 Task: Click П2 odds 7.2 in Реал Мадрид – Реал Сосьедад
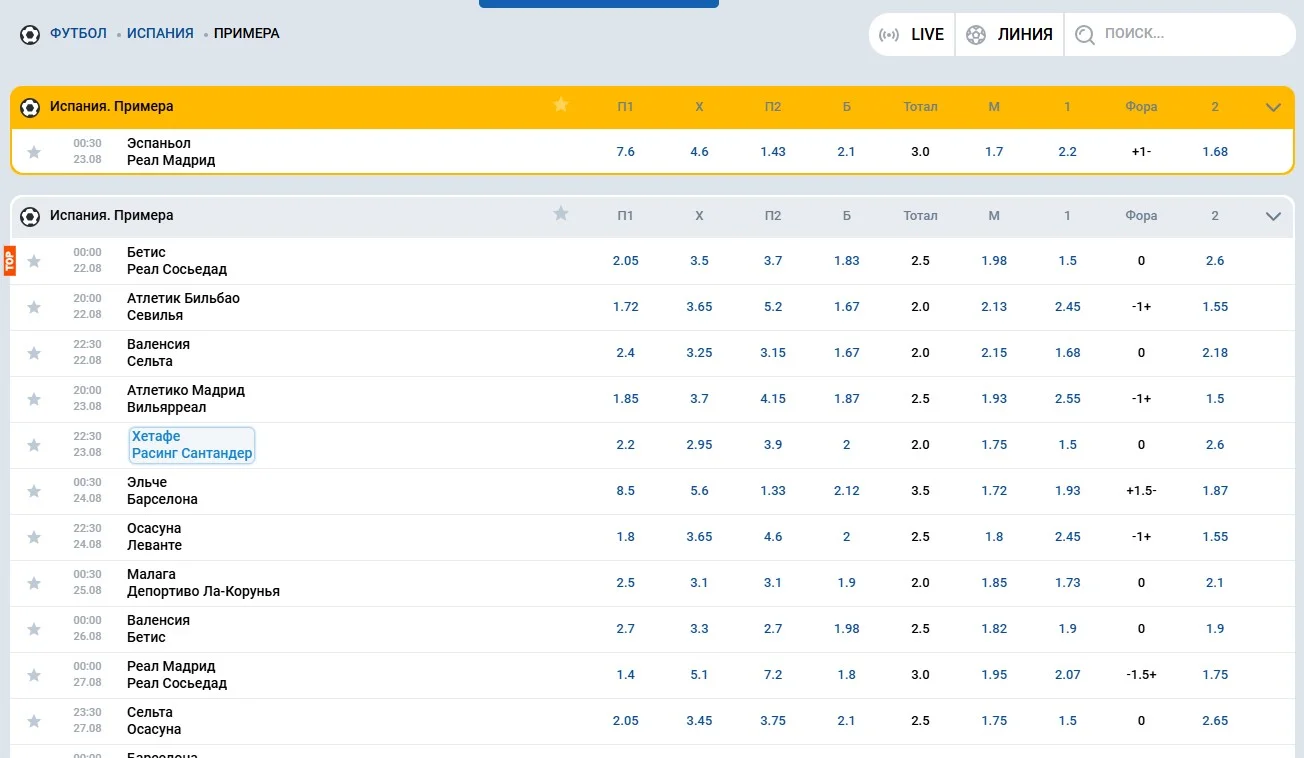tap(773, 675)
